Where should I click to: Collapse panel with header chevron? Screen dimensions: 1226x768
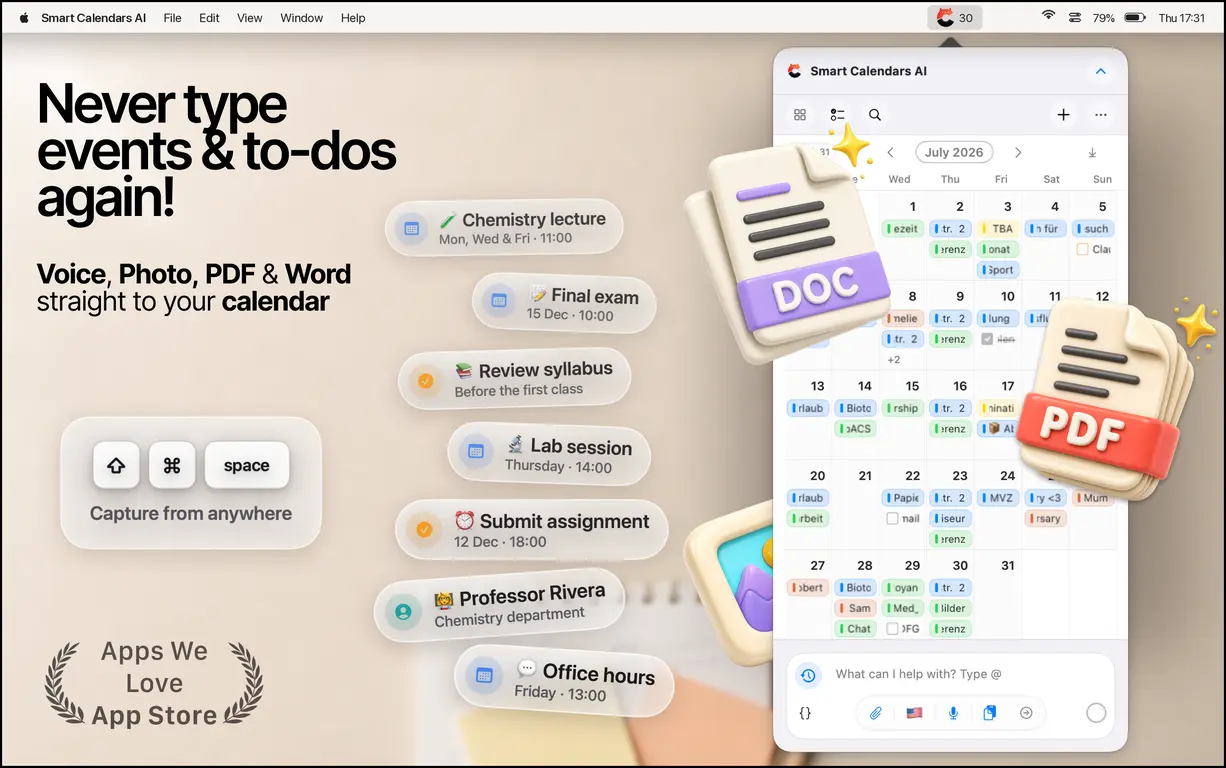coord(1101,71)
